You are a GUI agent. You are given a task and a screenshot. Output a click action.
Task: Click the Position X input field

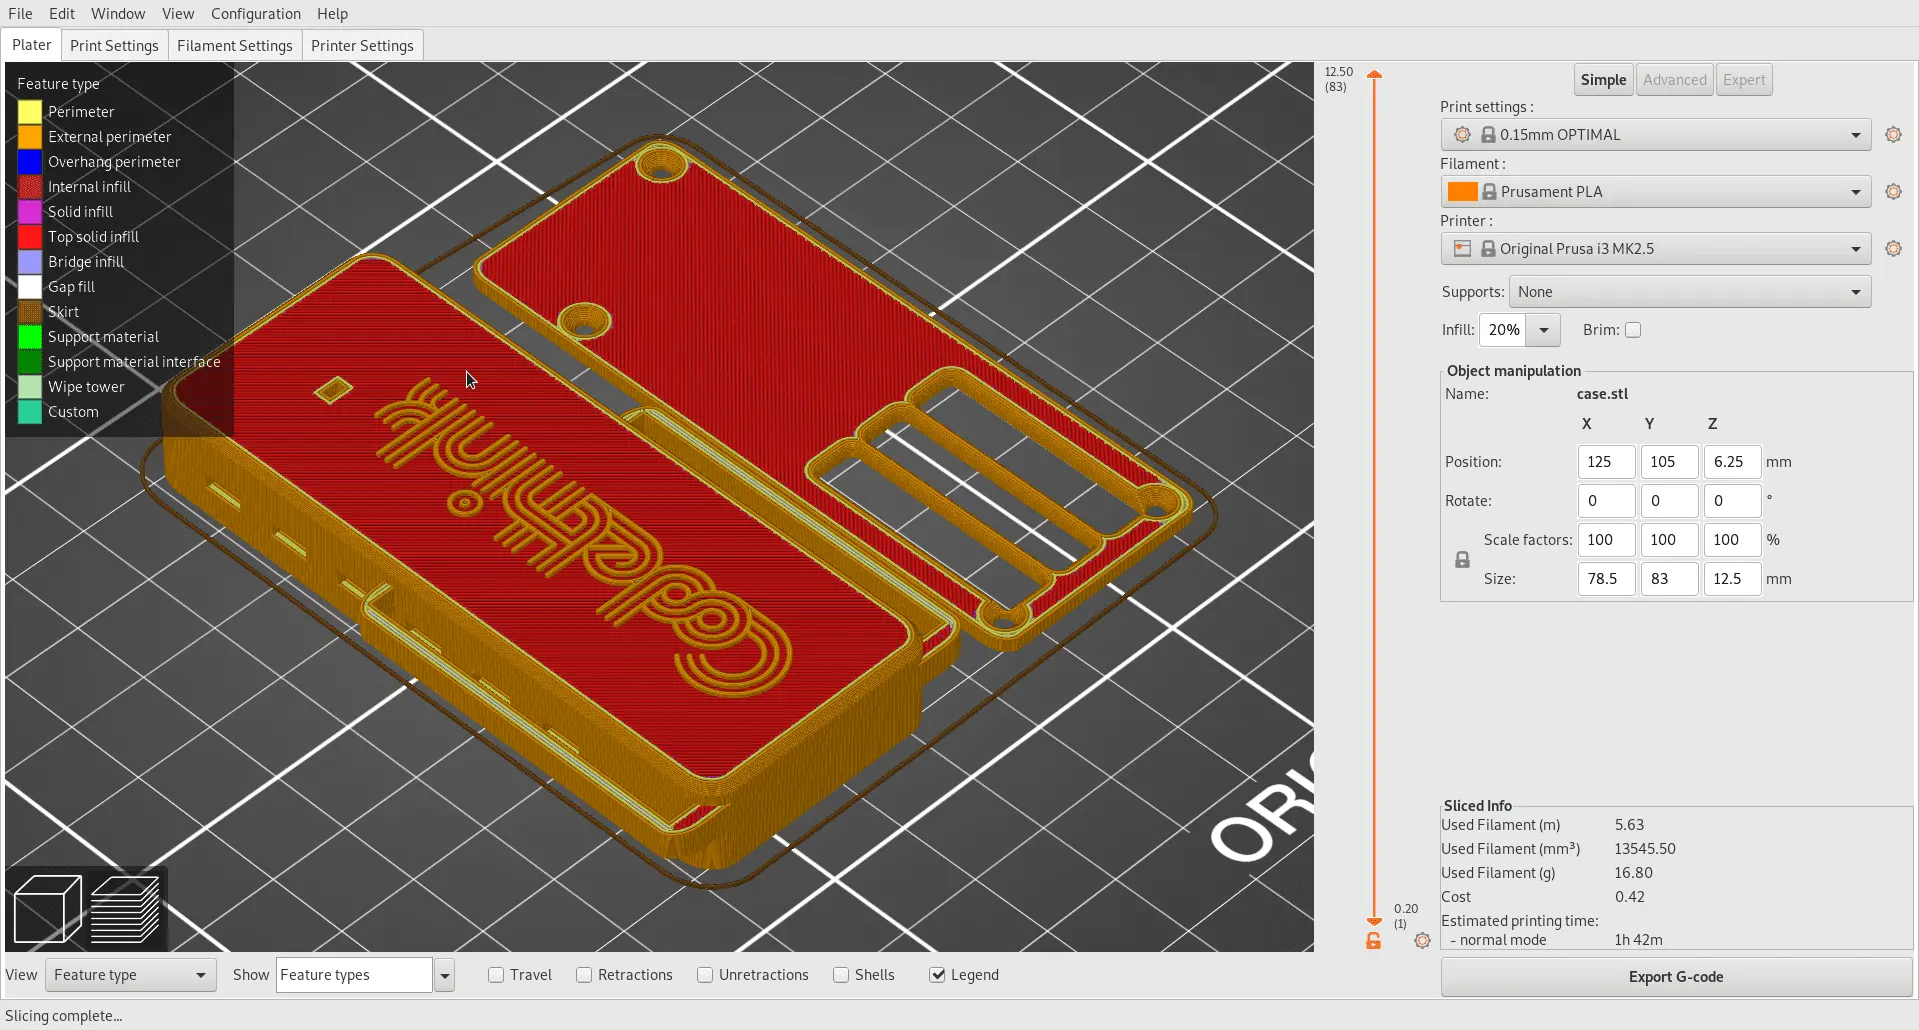pos(1606,462)
